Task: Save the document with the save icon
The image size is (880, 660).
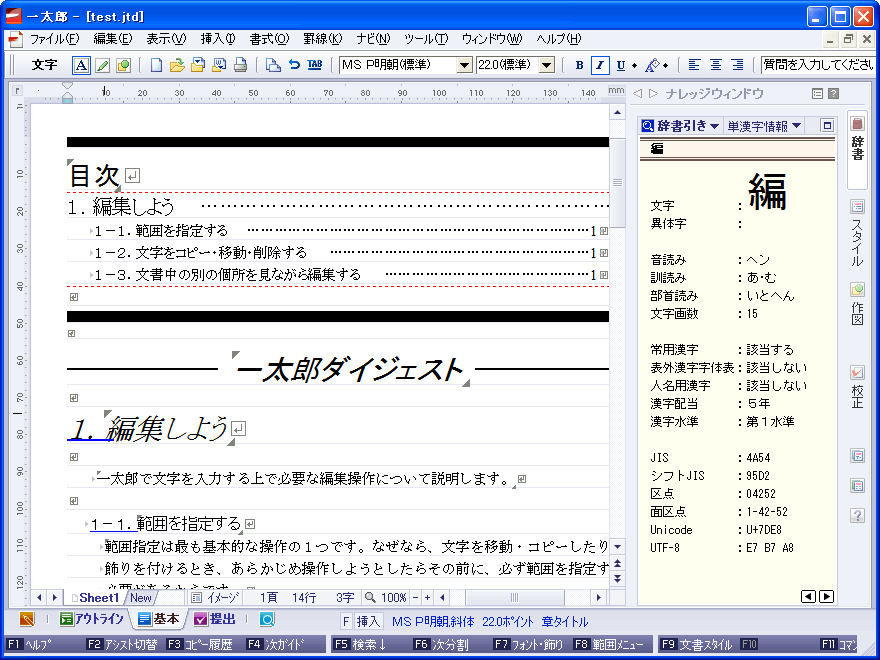Action: (x=198, y=65)
